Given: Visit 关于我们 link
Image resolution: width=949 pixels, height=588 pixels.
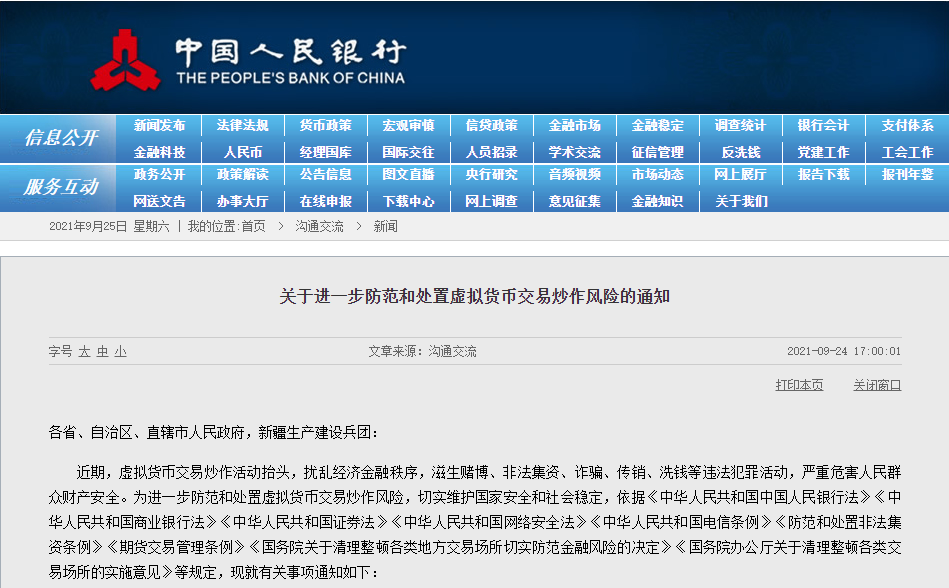Looking at the screenshot, I should pyautogui.click(x=740, y=201).
